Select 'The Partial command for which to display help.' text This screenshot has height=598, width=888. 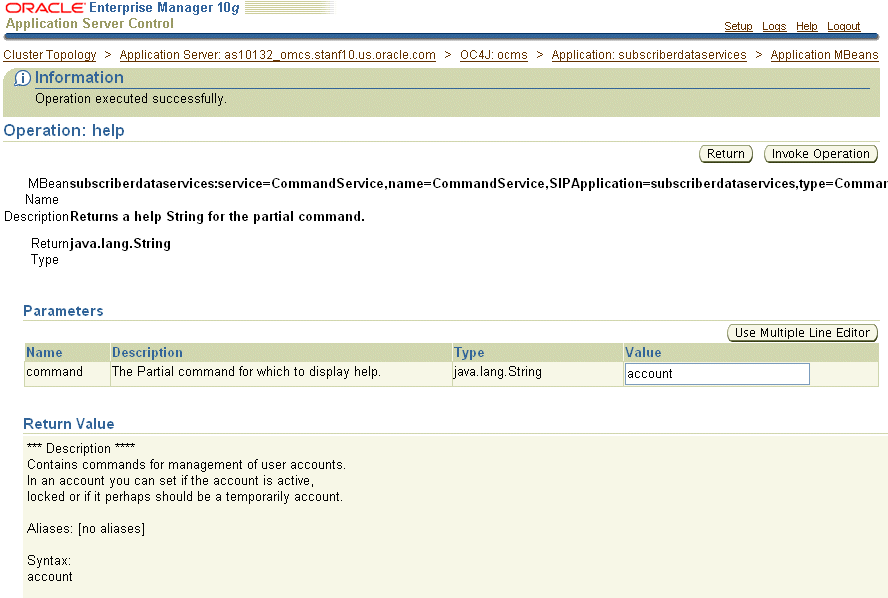(246, 371)
